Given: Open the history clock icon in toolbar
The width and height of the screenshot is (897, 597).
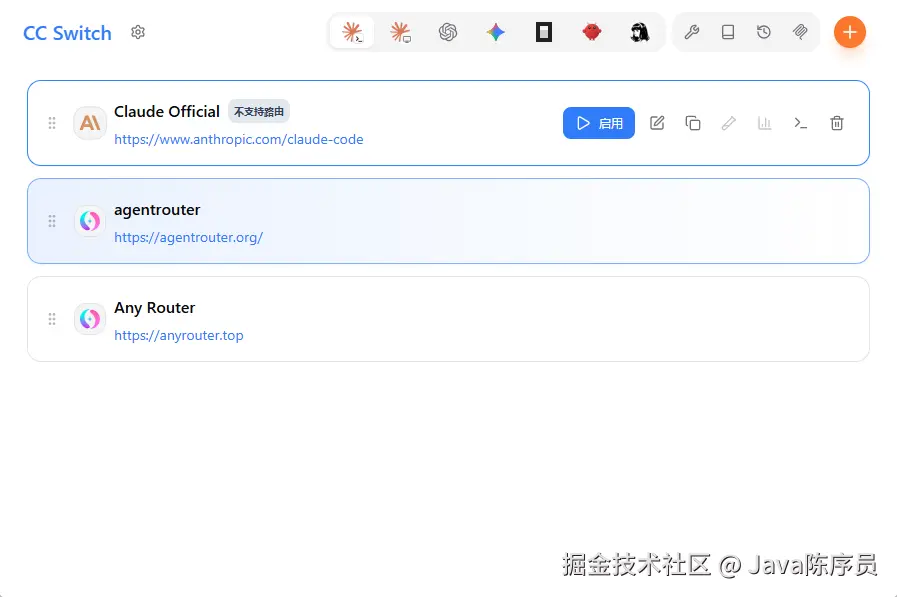Looking at the screenshot, I should point(764,32).
